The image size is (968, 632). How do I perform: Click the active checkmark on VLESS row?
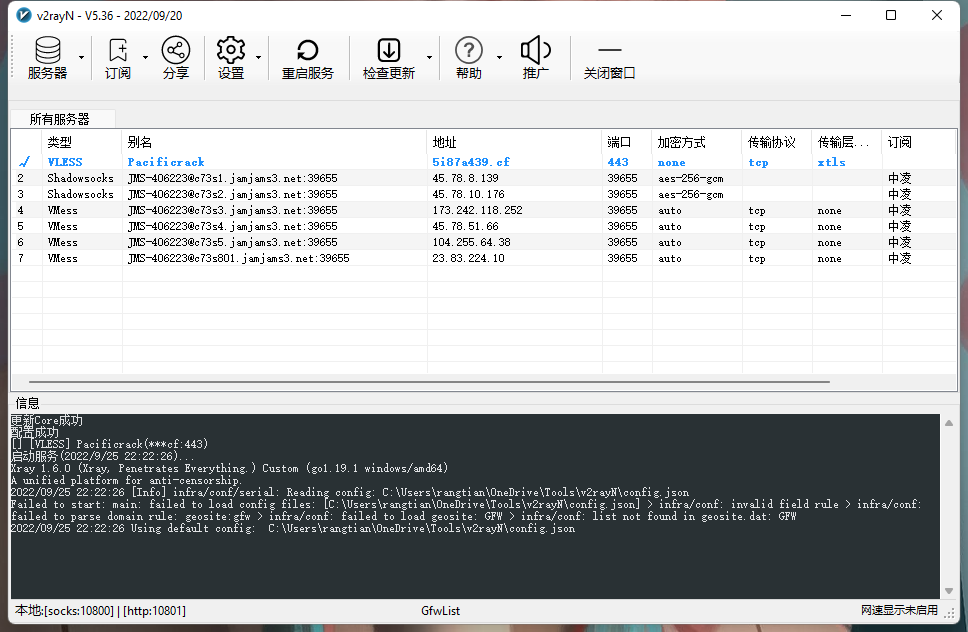coord(25,162)
